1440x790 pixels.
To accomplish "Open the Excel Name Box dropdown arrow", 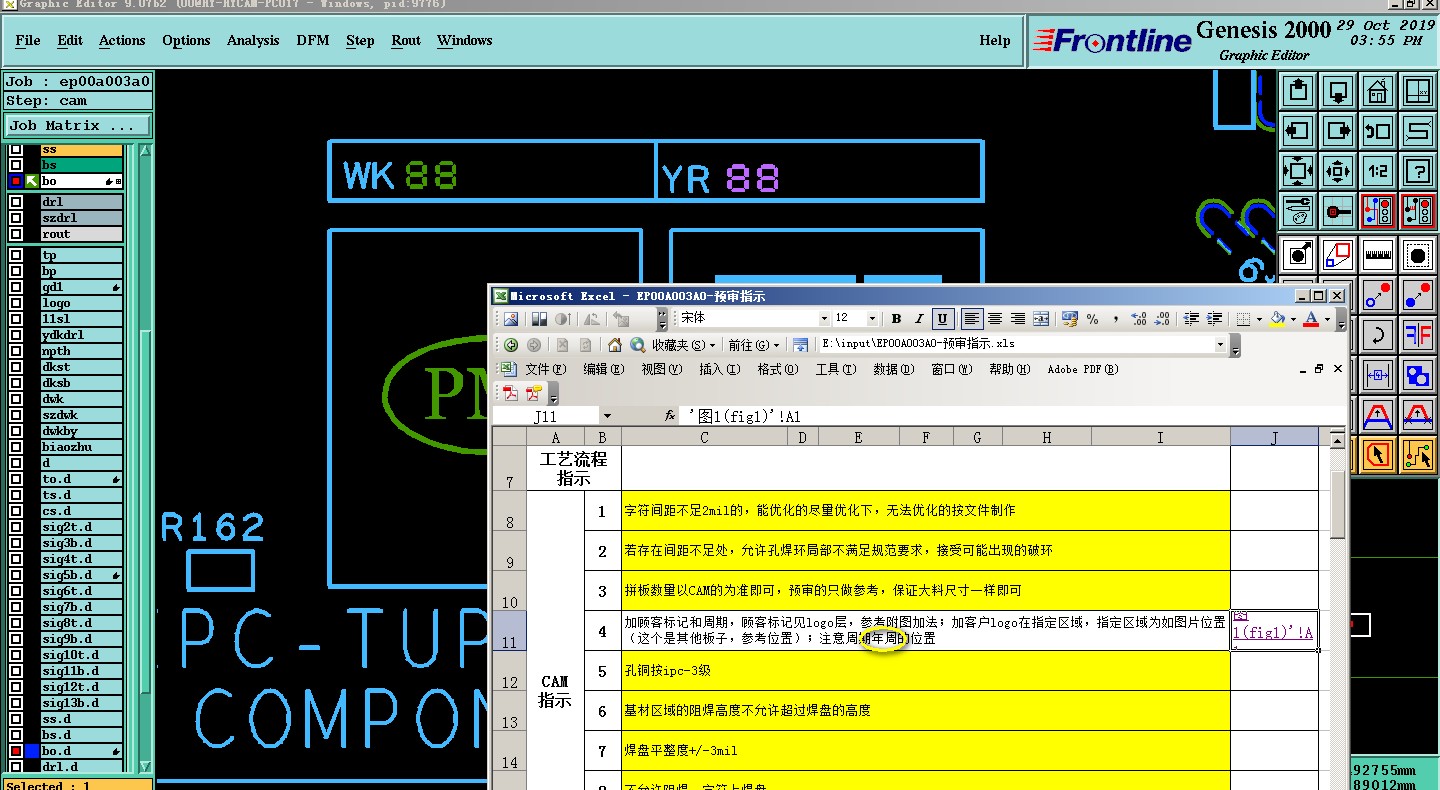I will [606, 416].
